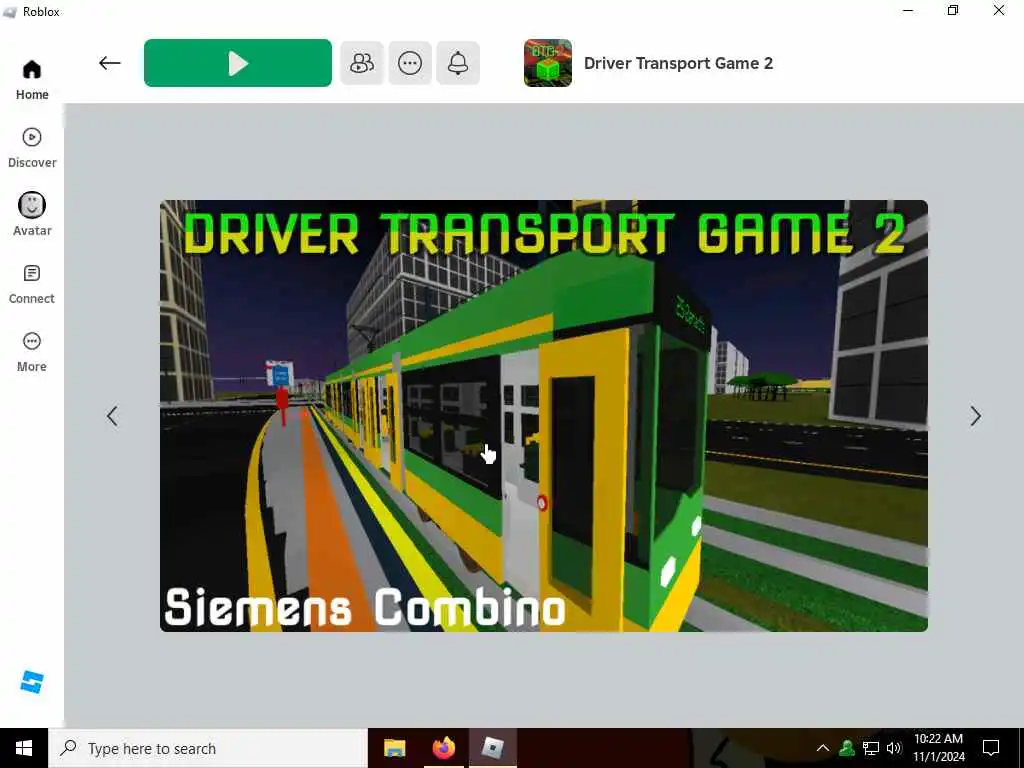Click the taskbar search box
The width and height of the screenshot is (1024, 768).
click(208, 748)
